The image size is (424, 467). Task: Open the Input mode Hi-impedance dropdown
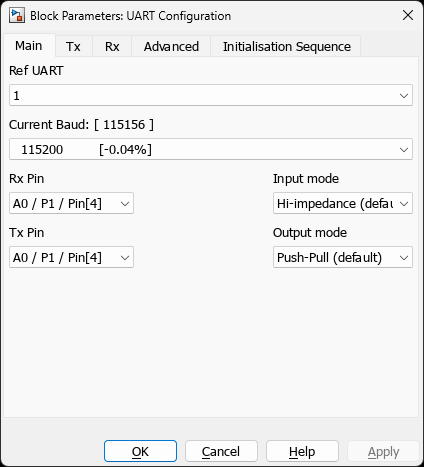coord(343,203)
